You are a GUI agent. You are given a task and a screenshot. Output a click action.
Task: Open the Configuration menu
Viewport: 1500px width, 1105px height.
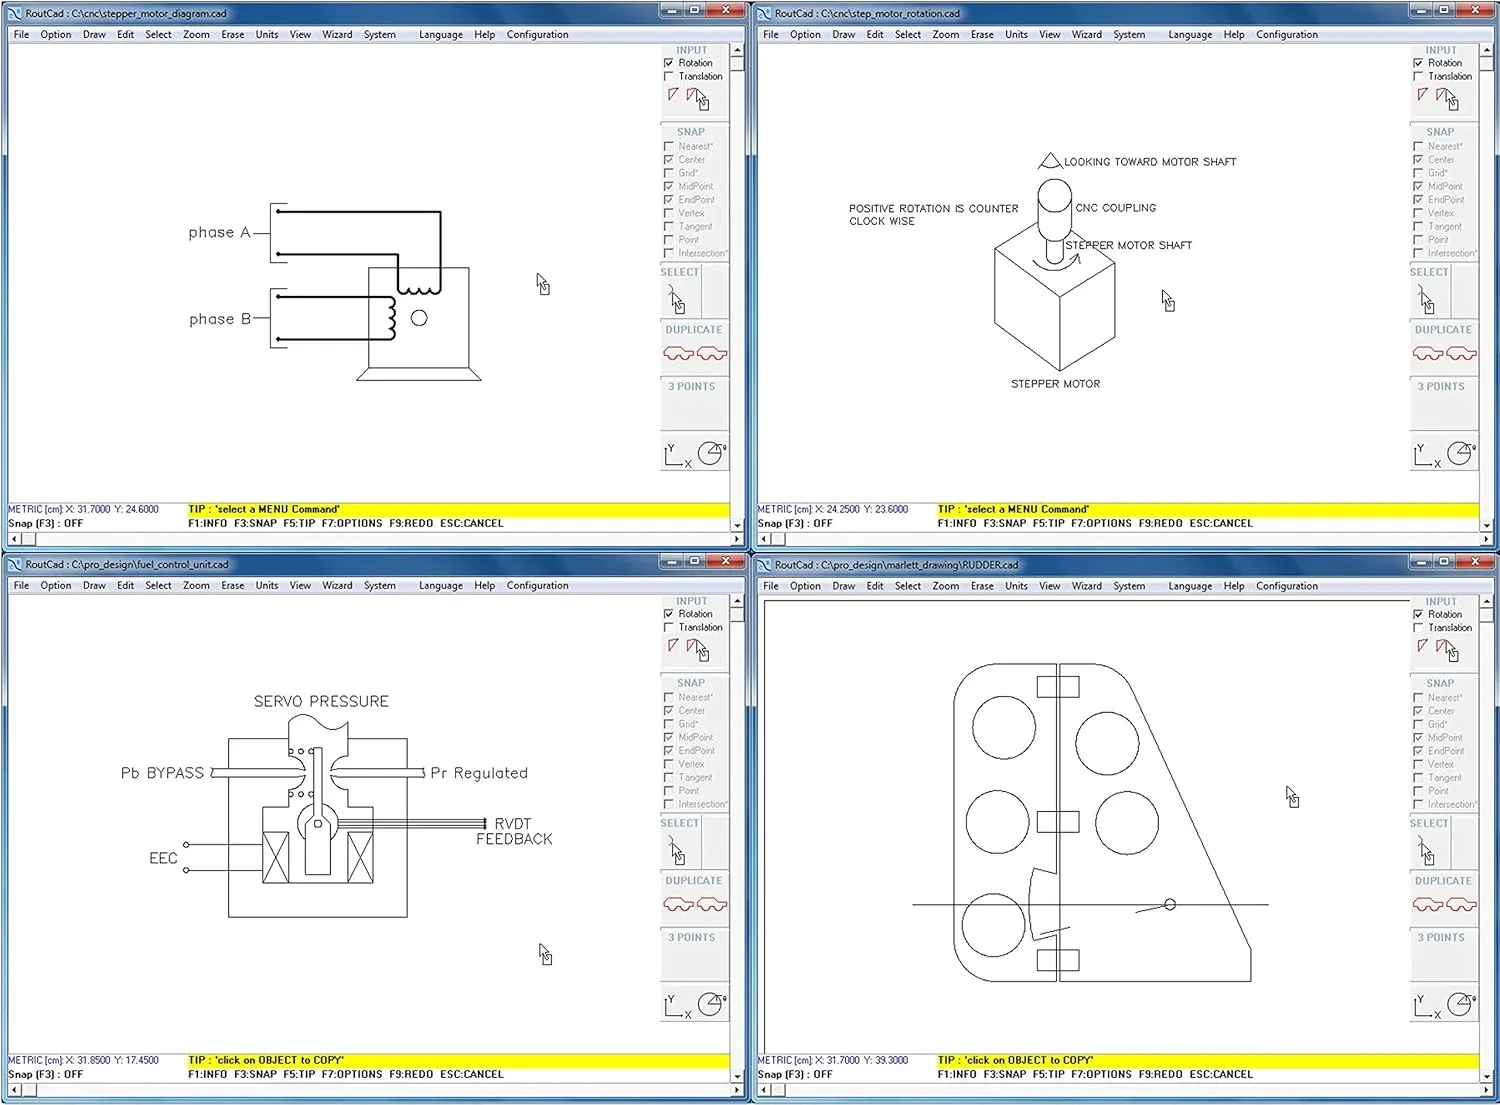pyautogui.click(x=537, y=34)
